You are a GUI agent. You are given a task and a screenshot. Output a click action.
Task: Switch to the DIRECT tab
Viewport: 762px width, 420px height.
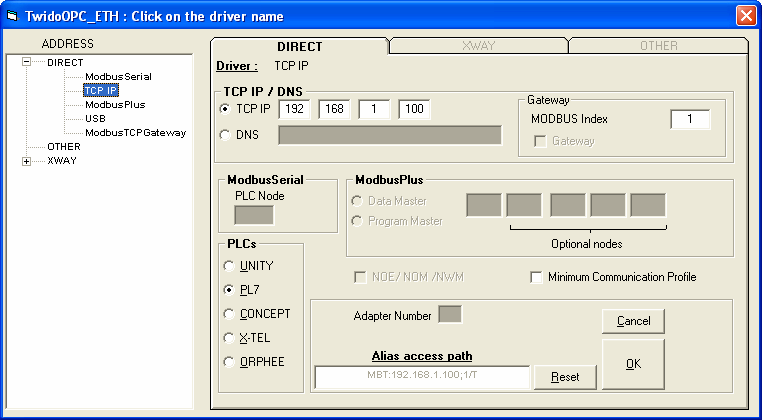[x=299, y=47]
